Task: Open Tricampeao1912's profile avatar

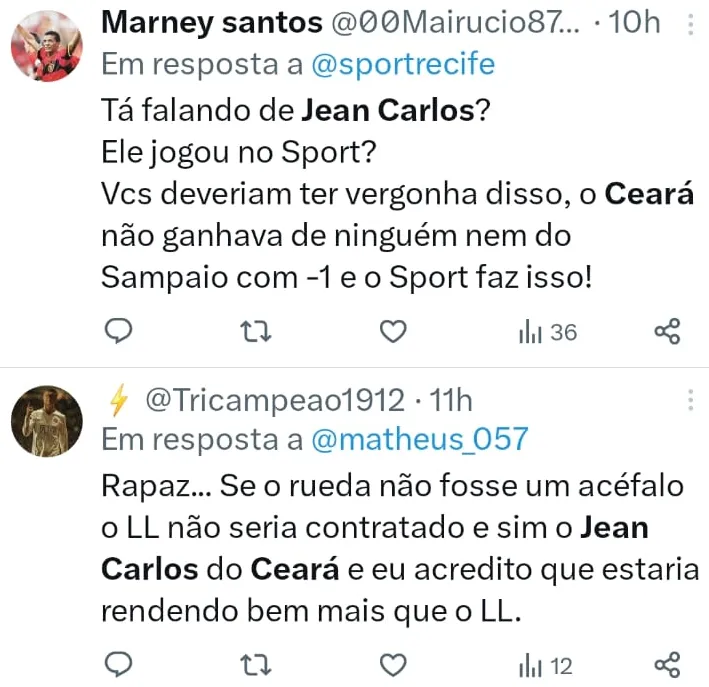Action: pos(46,420)
